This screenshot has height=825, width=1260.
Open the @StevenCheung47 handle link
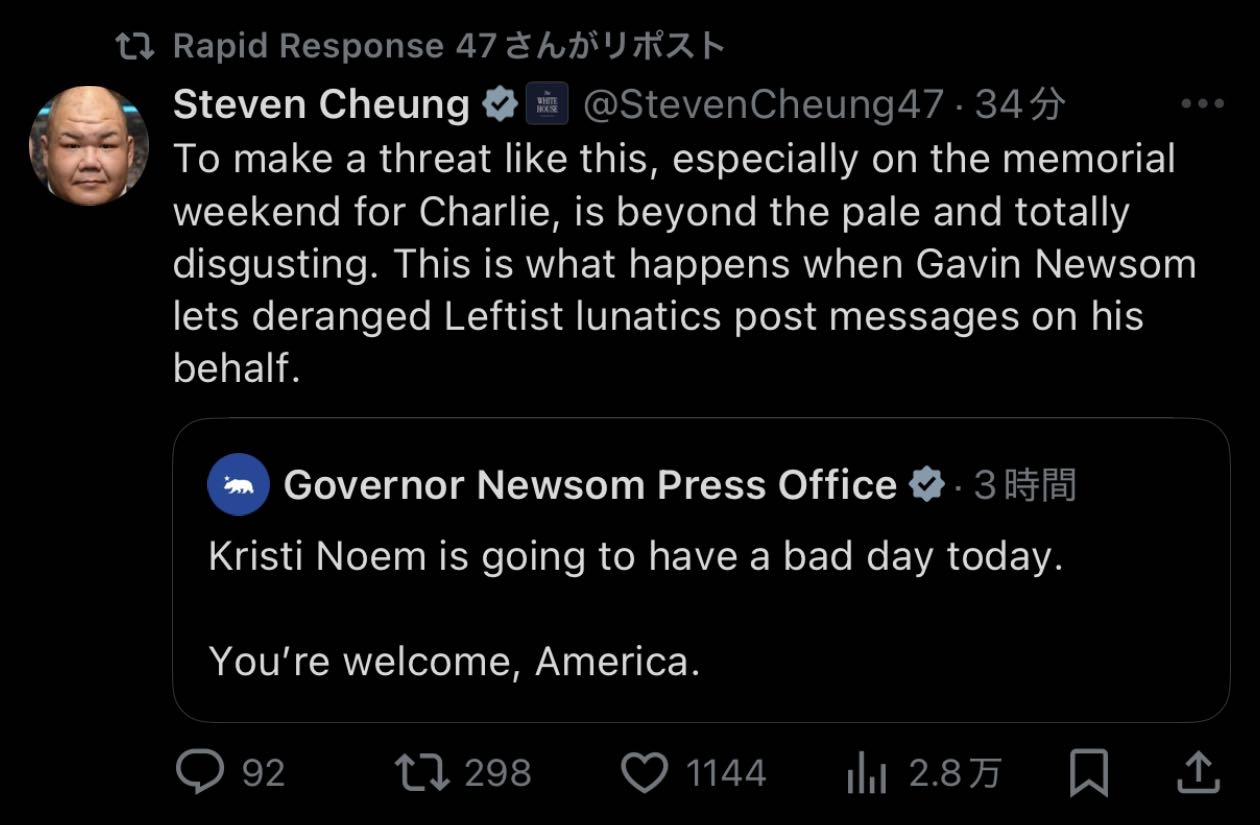point(763,104)
